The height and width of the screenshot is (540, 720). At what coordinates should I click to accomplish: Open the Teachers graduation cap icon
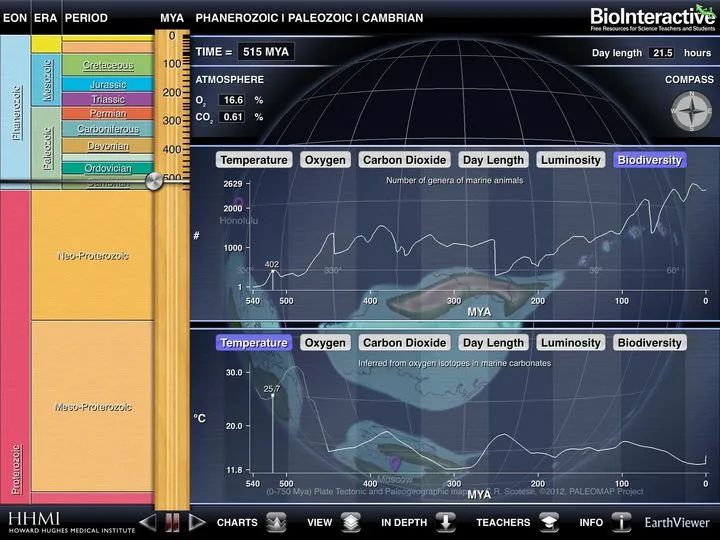point(549,522)
